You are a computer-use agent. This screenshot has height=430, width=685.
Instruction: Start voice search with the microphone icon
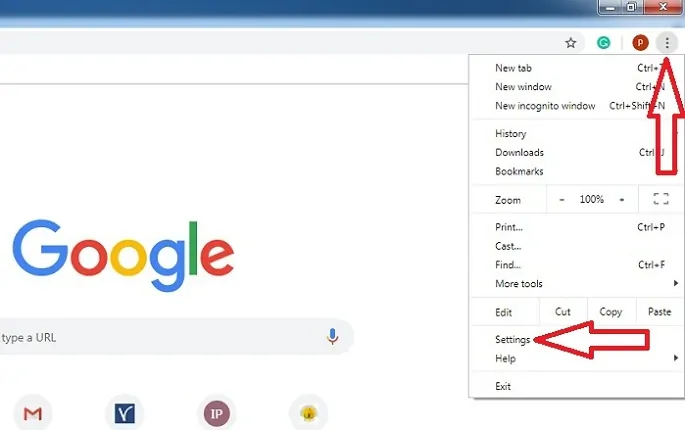[332, 336]
